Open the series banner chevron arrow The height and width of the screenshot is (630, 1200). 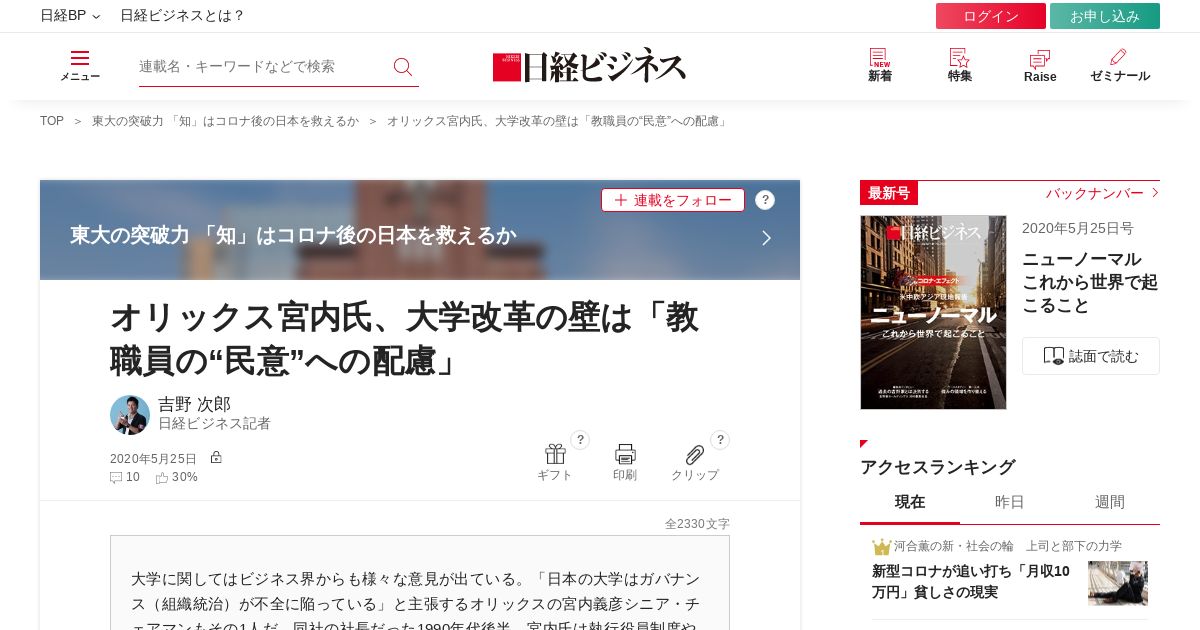point(766,238)
